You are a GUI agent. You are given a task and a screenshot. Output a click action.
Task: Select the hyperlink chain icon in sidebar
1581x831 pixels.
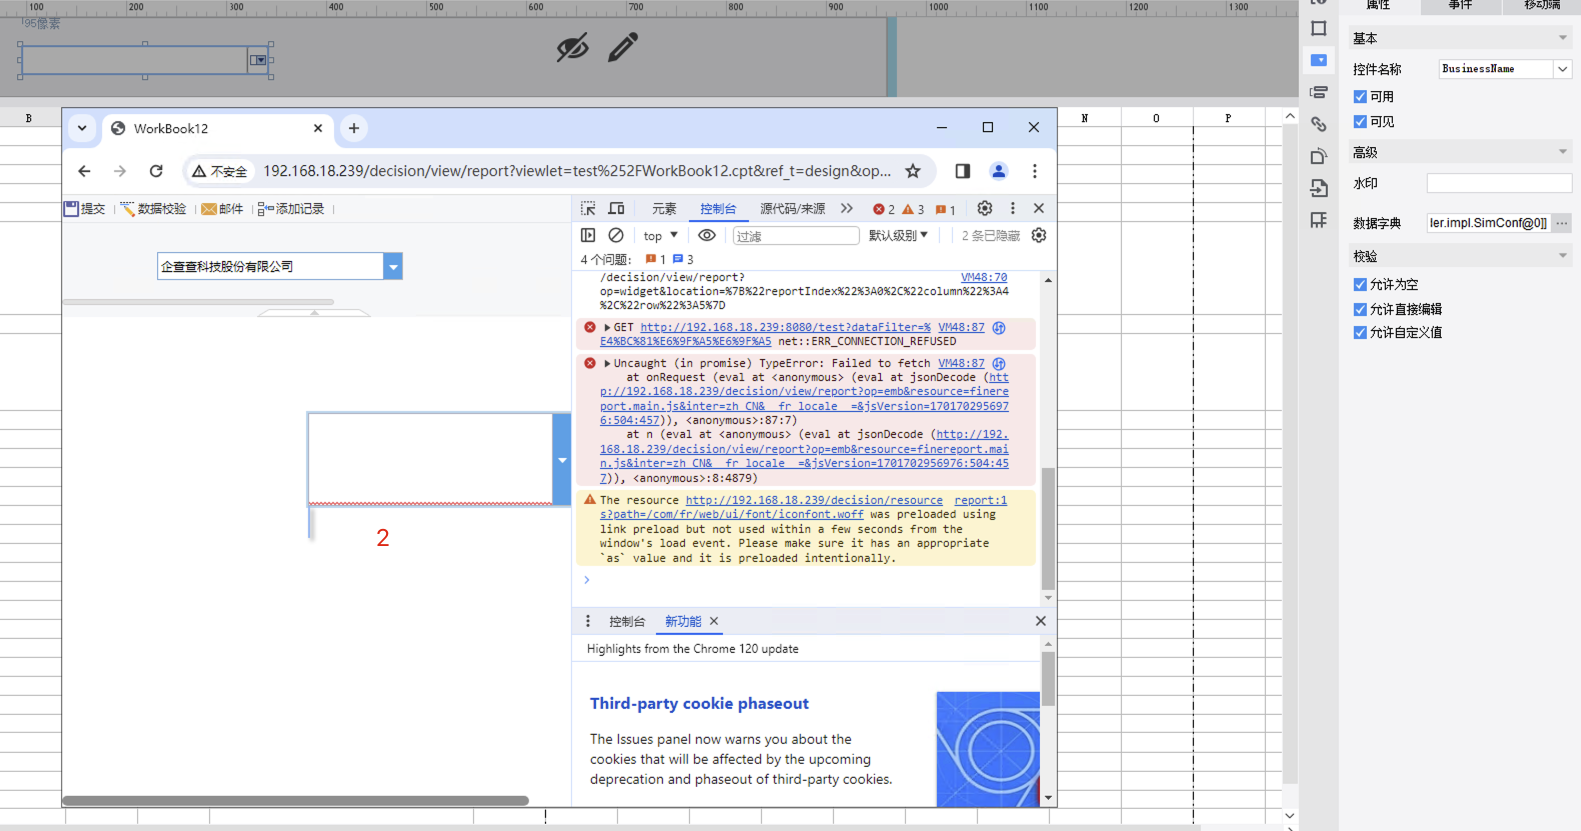(x=1319, y=124)
